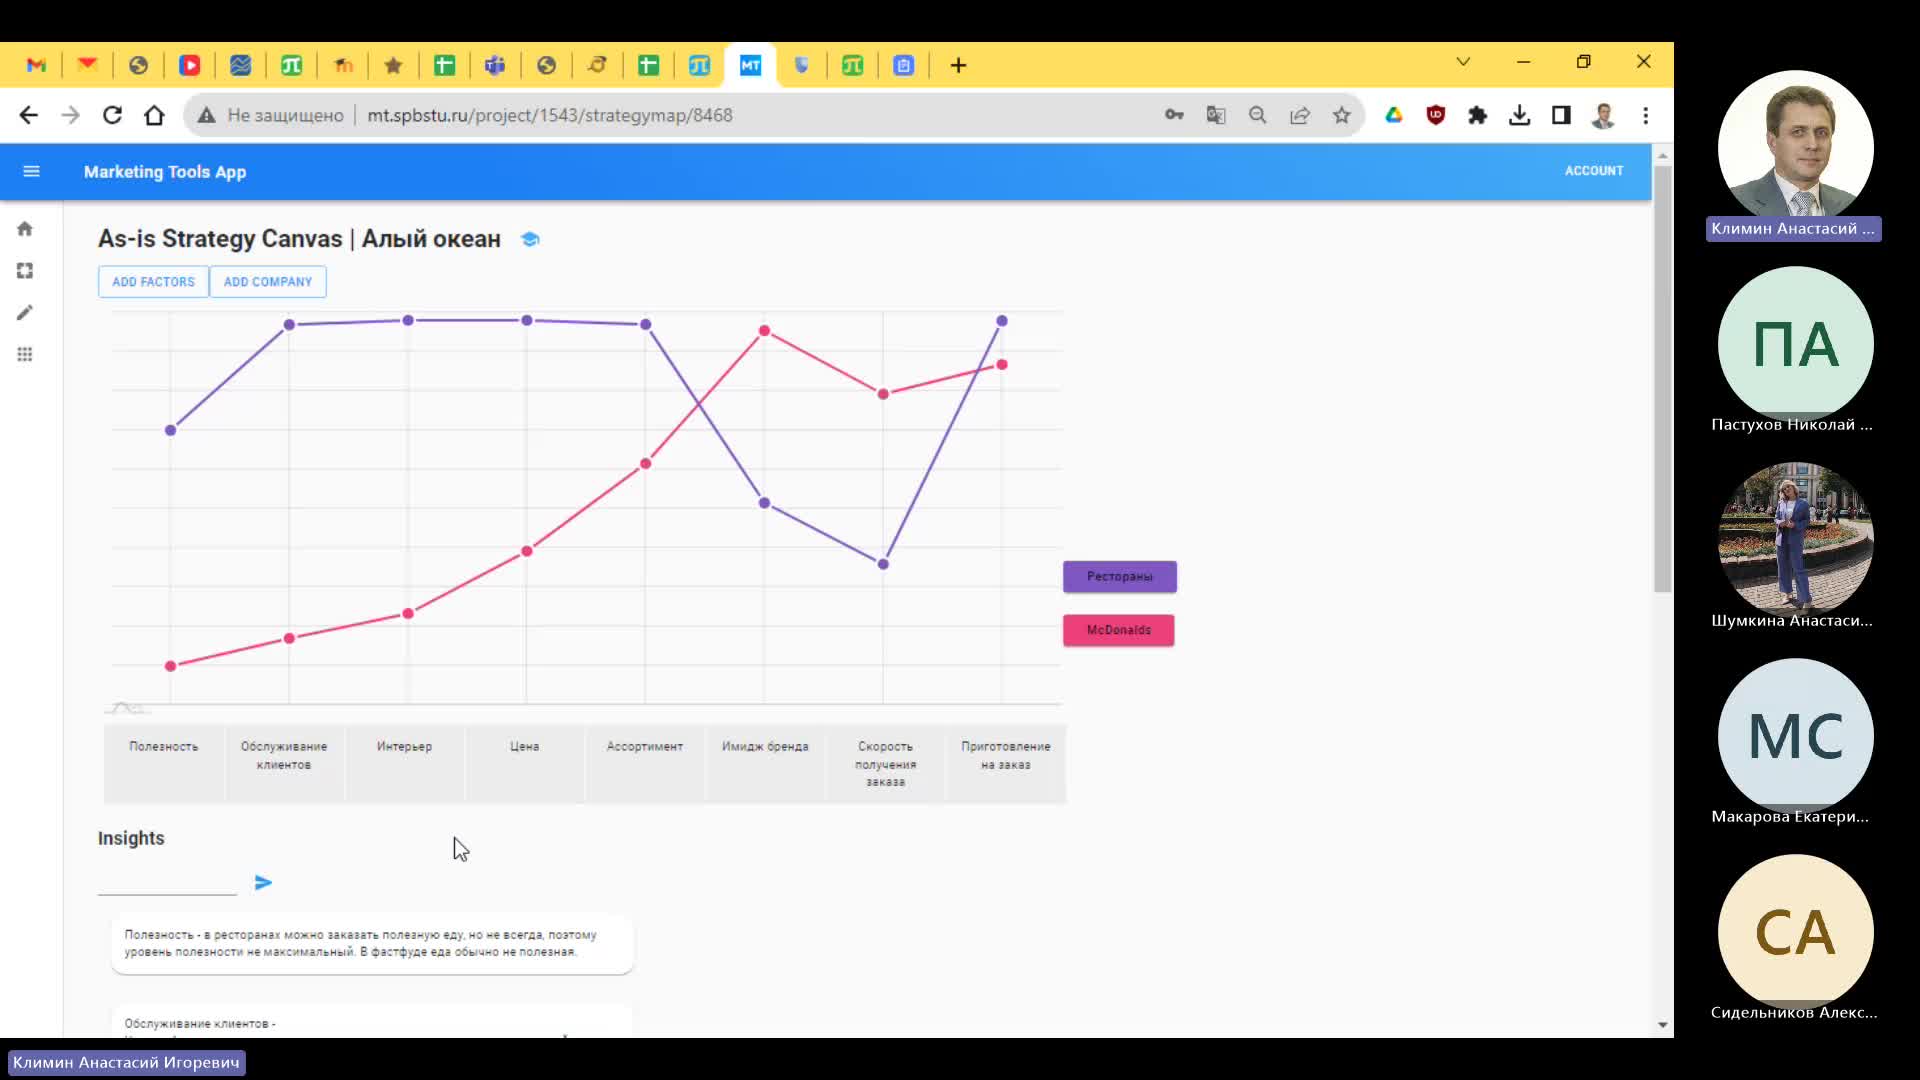This screenshot has width=1920, height=1080.
Task: Click Пастухов Николай ПА avatar
Action: pos(1795,343)
